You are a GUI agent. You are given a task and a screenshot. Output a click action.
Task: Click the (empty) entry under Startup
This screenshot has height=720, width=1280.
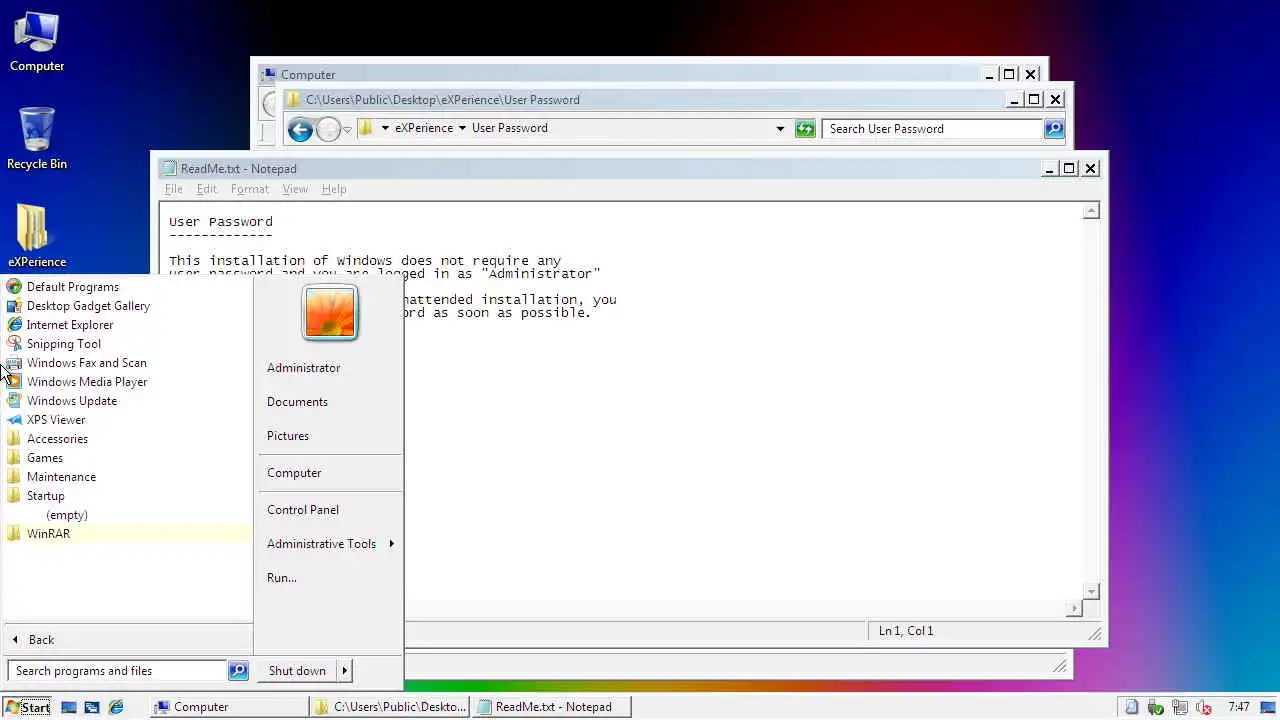coord(67,515)
